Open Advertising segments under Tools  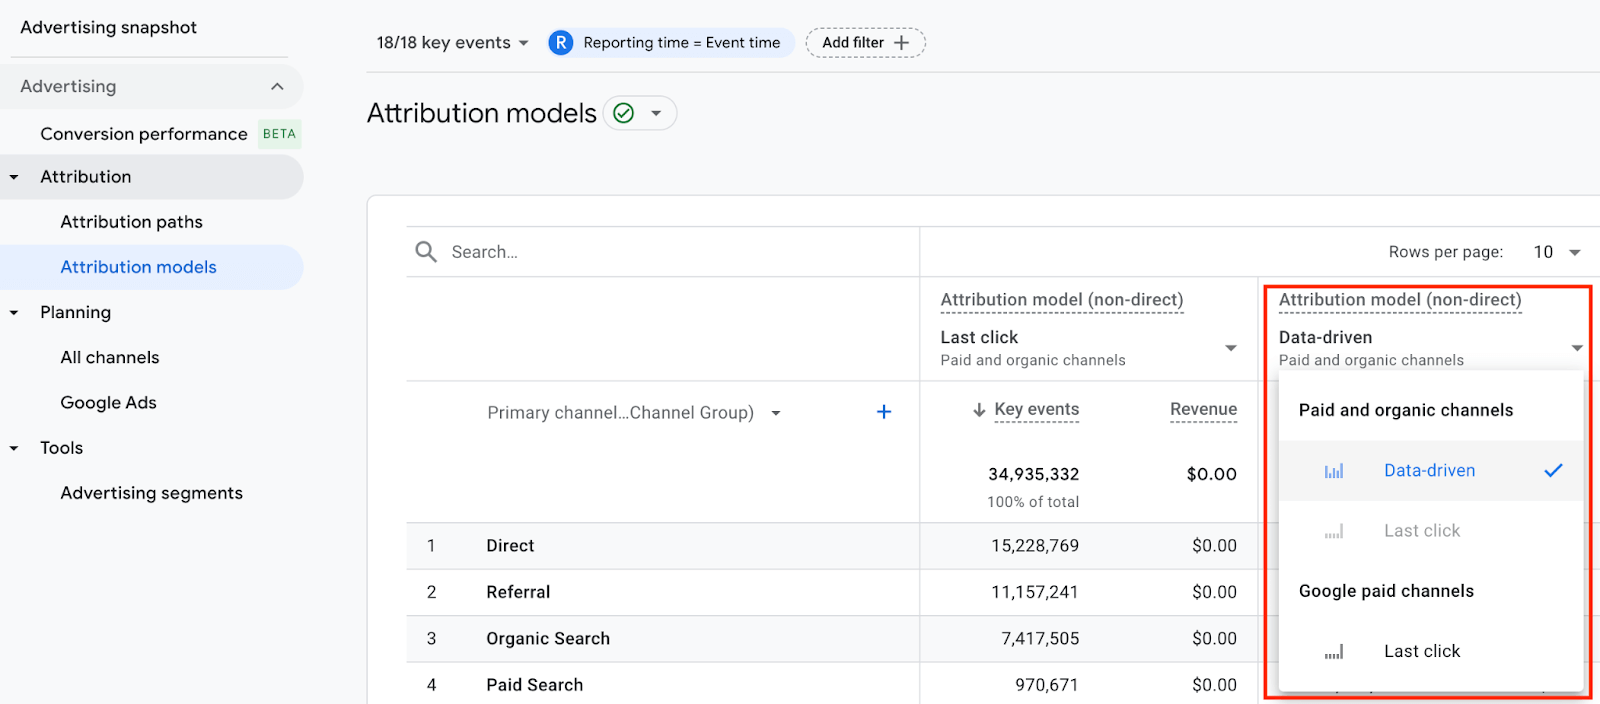click(150, 493)
